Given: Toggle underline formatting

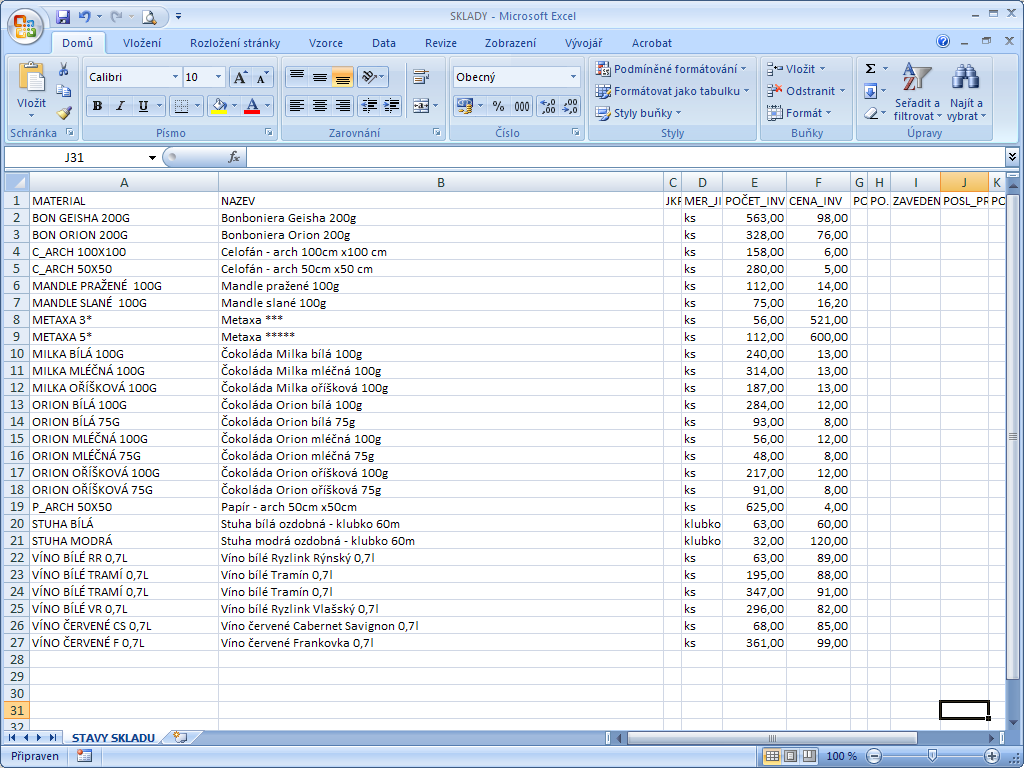Looking at the screenshot, I should pyautogui.click(x=143, y=106).
